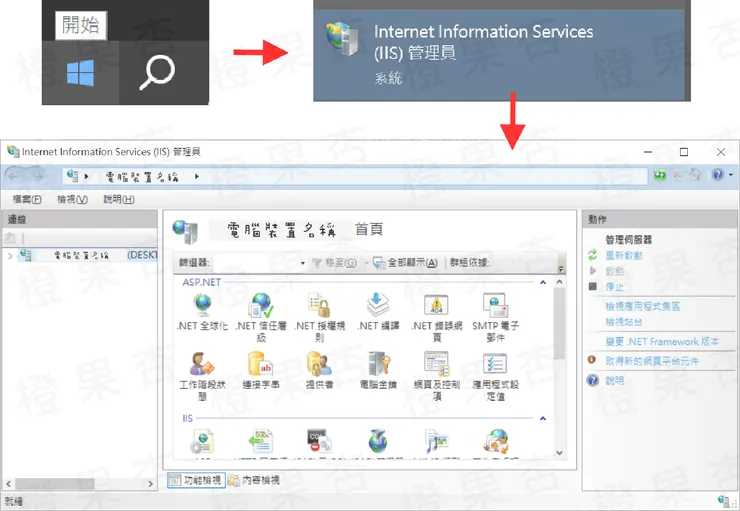Click 全部顯示(A) button

[x=406, y=263]
